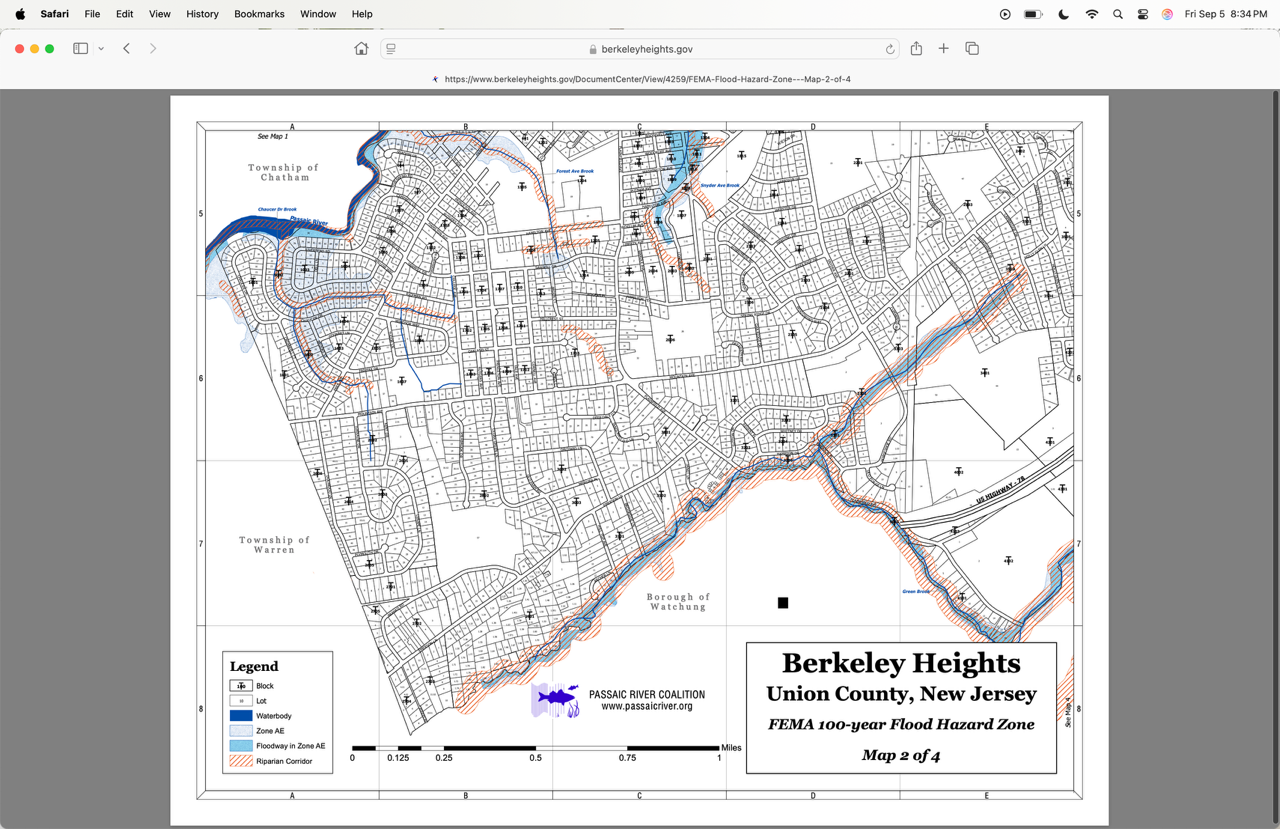1280x829 pixels.
Task: Click the Passaic River Coalition logo
Action: tap(556, 700)
